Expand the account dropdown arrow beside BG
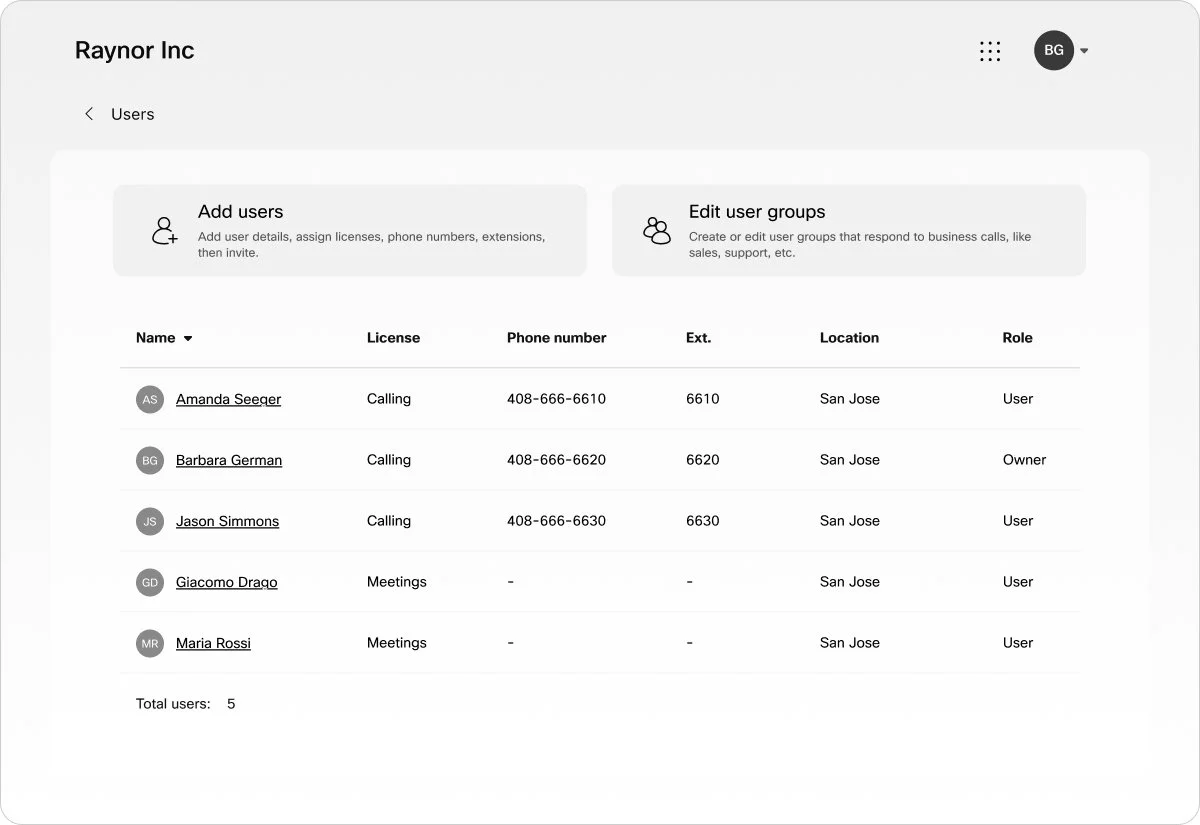Viewport: 1200px width, 825px height. (x=1085, y=51)
